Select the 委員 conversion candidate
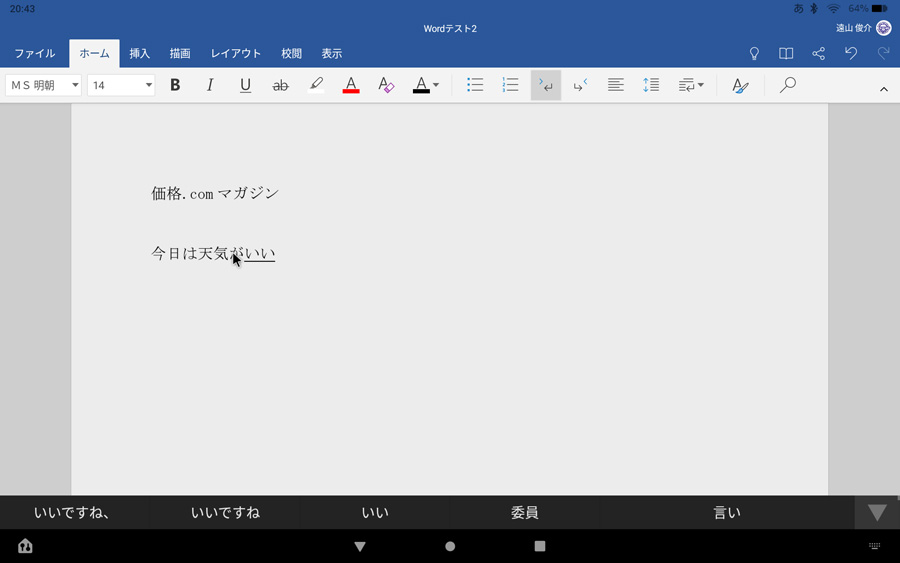The image size is (900, 563). point(524,512)
